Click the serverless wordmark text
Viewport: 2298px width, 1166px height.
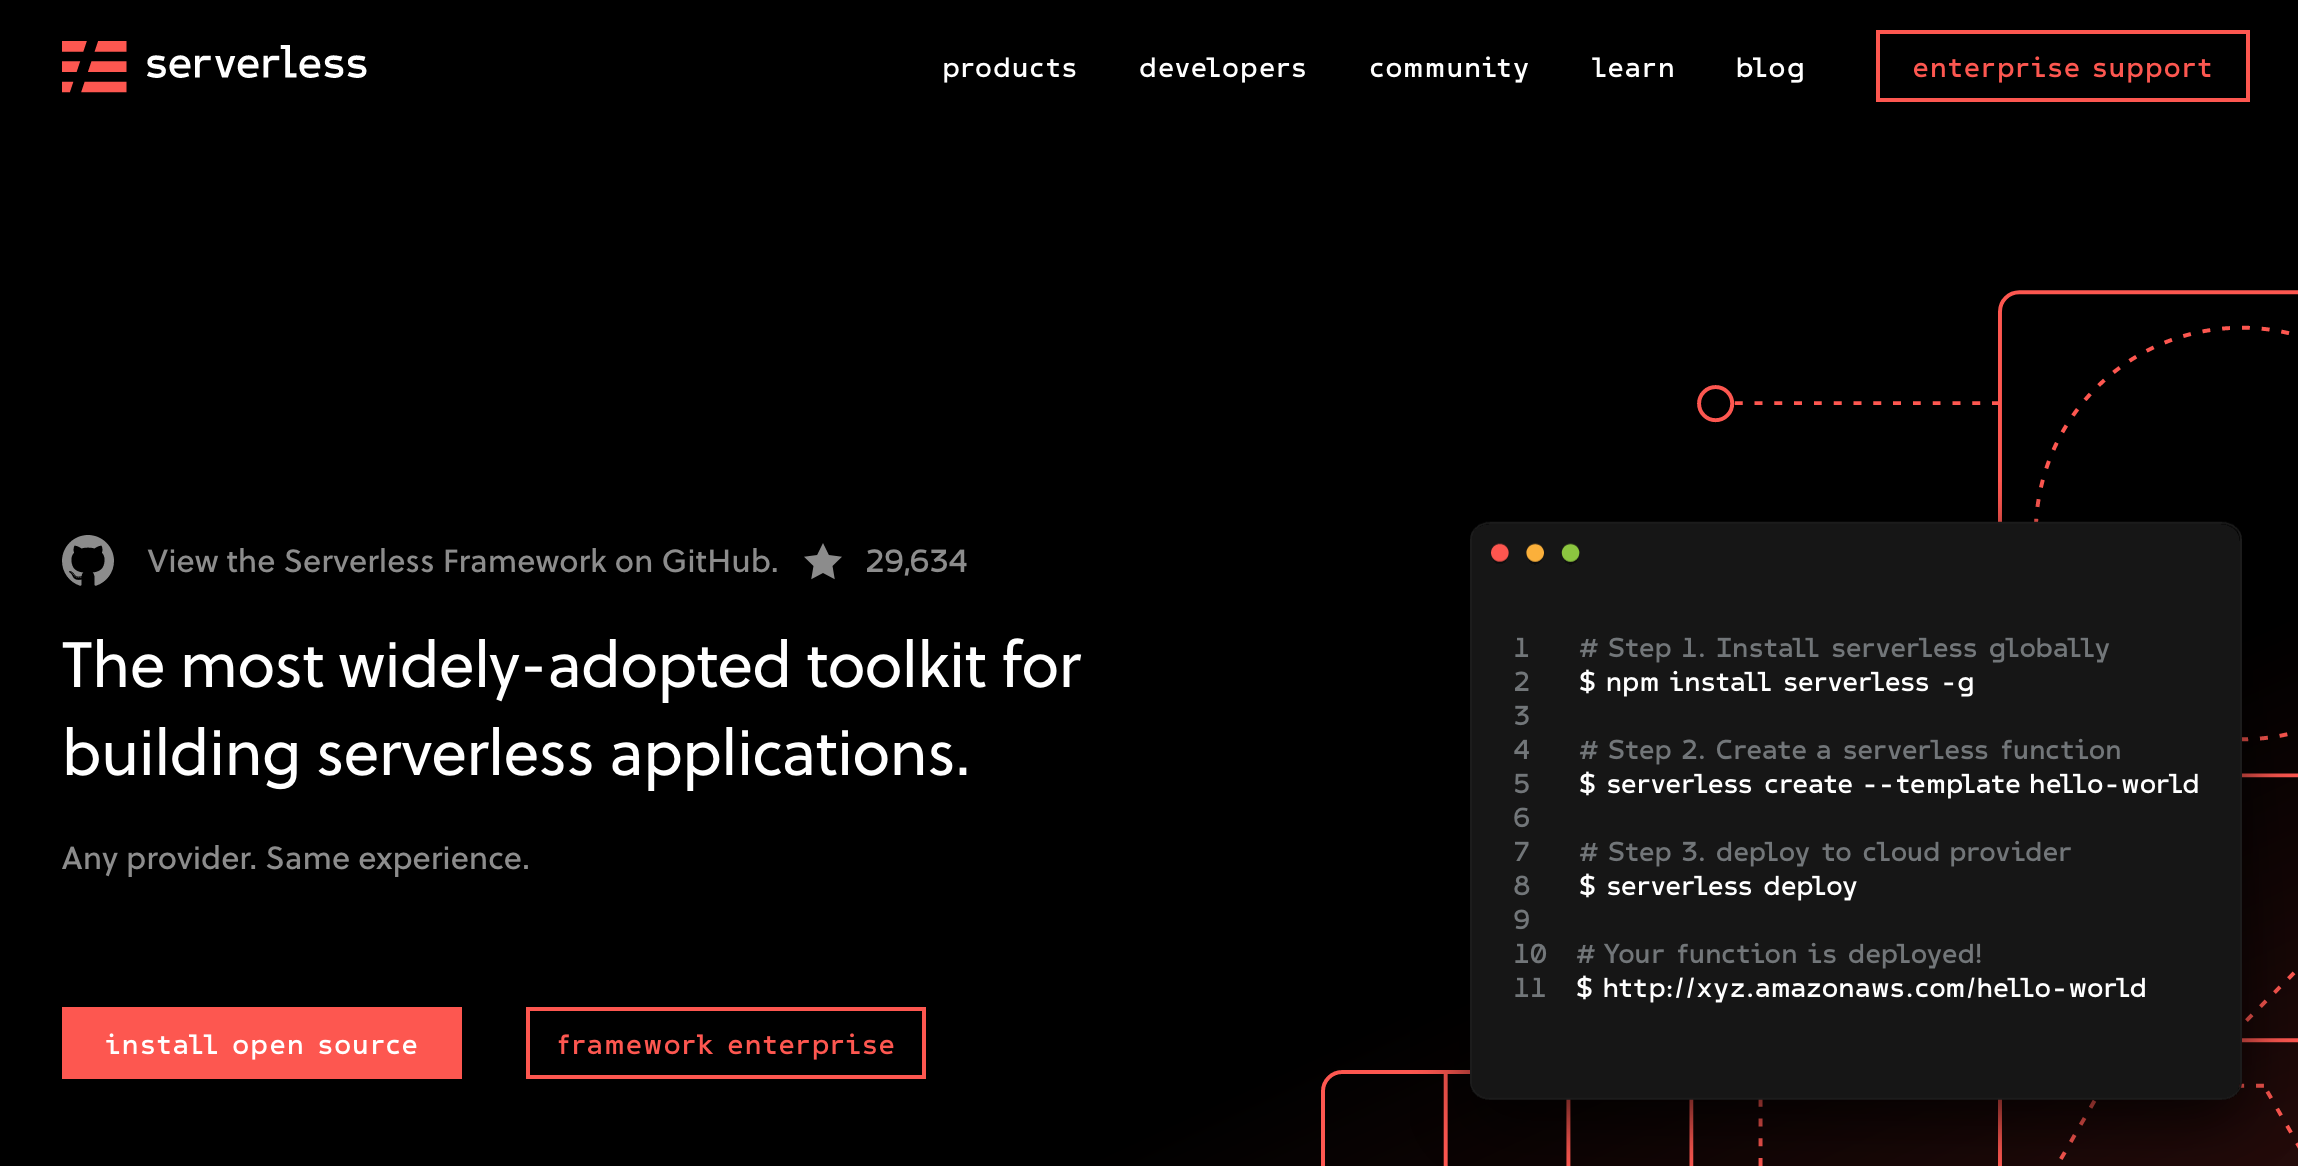pyautogui.click(x=256, y=64)
